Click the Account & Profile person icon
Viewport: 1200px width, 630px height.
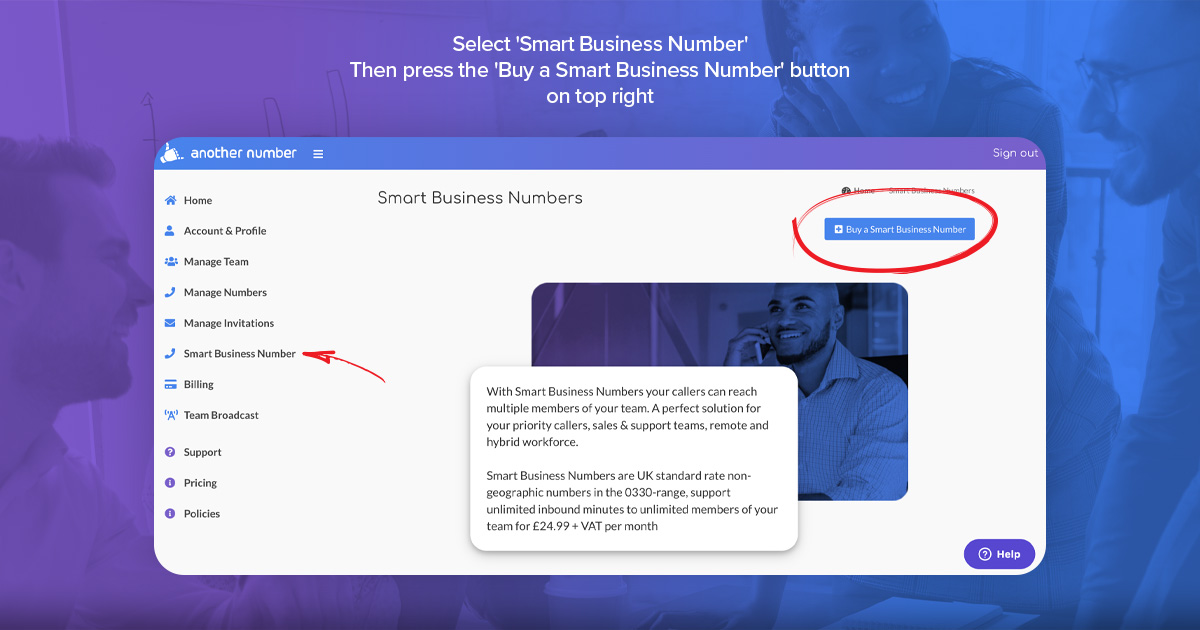pos(170,231)
